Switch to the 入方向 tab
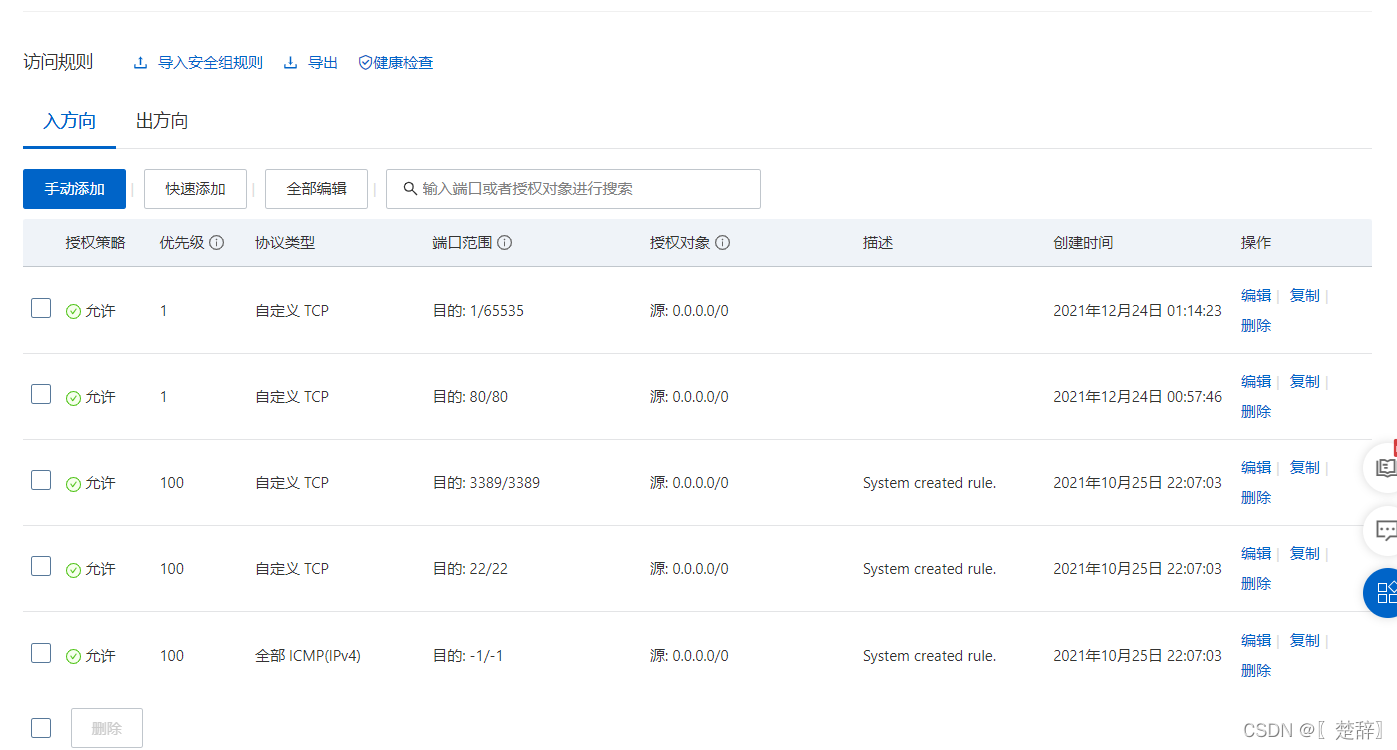Viewport: 1397px width, 750px height. tap(70, 122)
